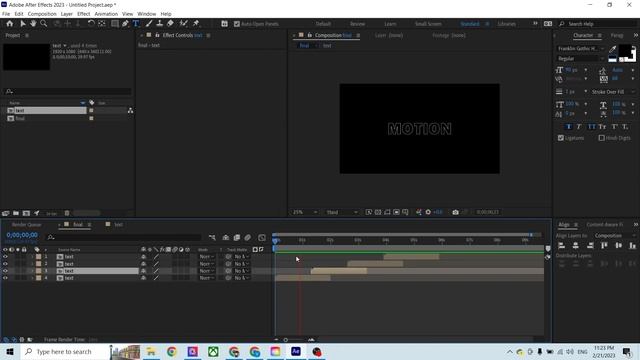Click the eyedropper in Character panel
Screen dimensions: 640x360
pyautogui.click(x=612, y=49)
